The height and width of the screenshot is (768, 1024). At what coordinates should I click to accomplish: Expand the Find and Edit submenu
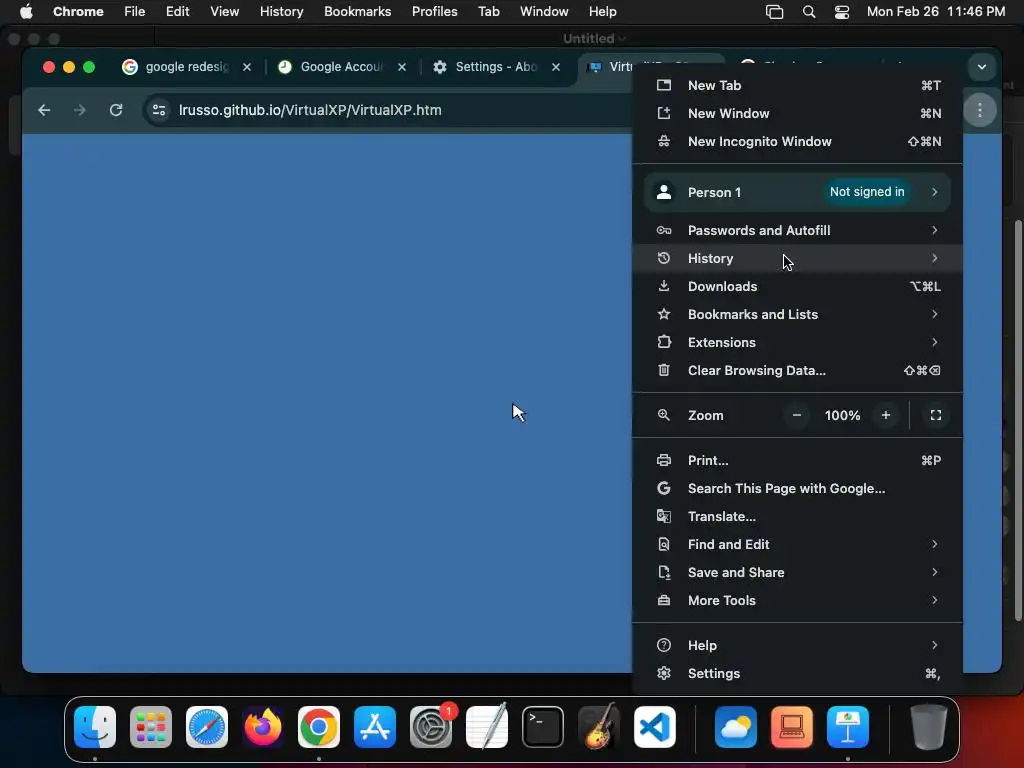[x=797, y=545]
